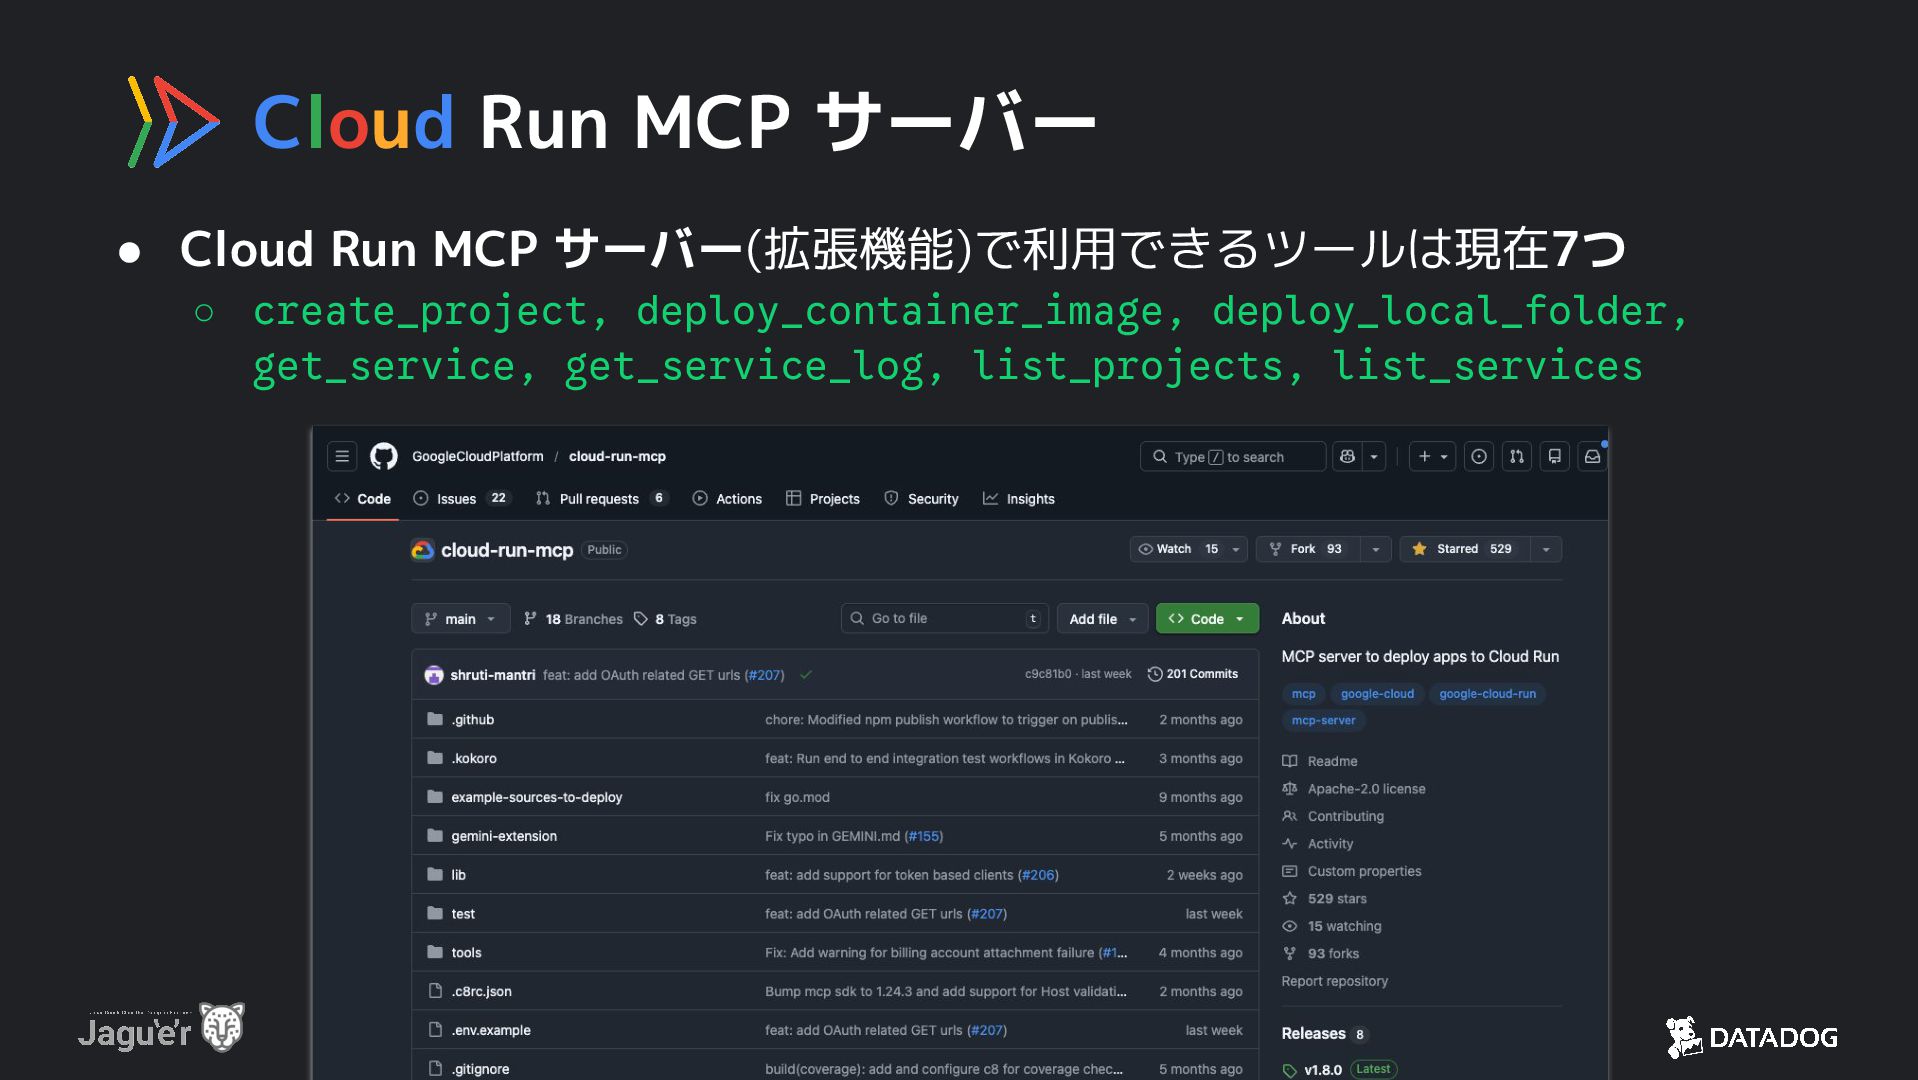The image size is (1918, 1080).
Task: Click the google-cloud-run topic tag
Action: 1487,694
